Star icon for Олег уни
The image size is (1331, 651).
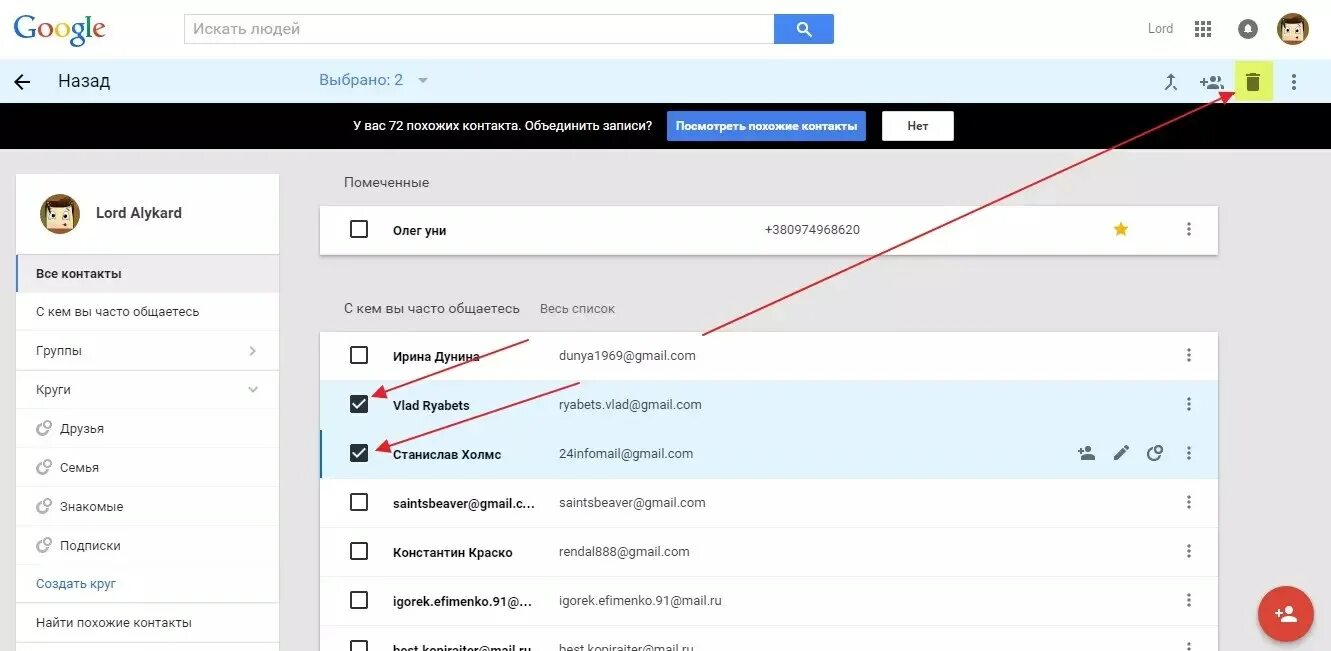coord(1121,230)
